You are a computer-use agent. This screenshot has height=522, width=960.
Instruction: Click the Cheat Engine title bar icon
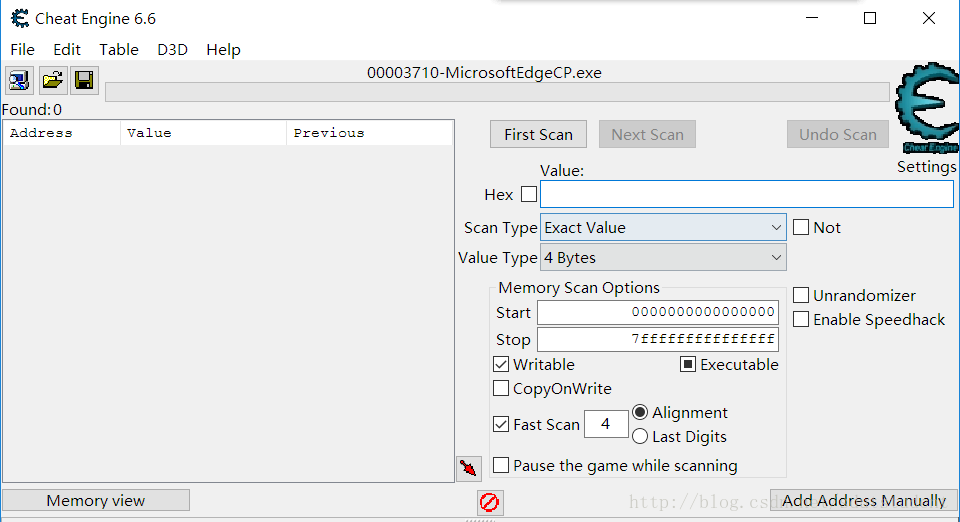20,19
